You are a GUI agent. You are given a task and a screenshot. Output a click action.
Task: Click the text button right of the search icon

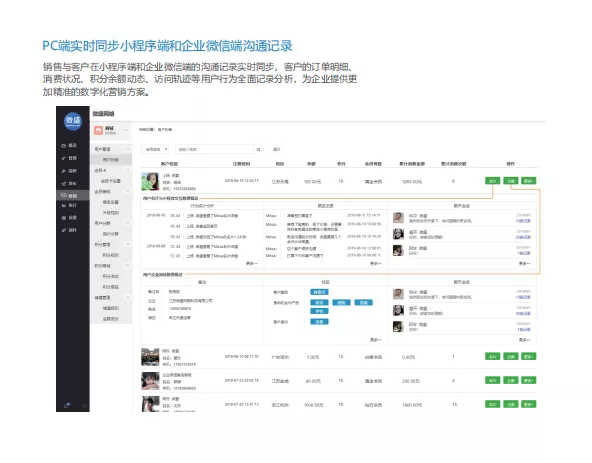point(277,150)
